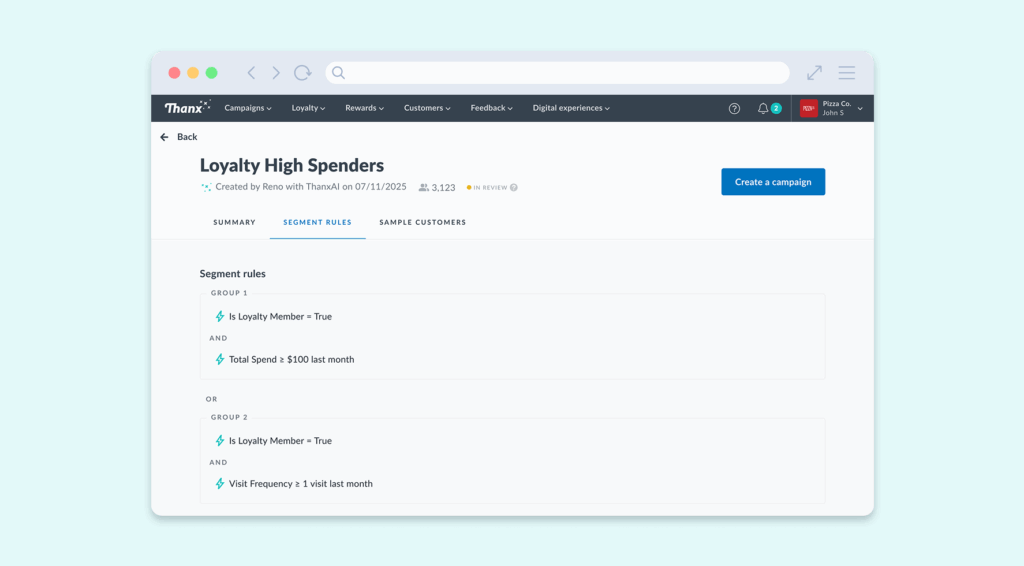Click the browser hamburger menu icon

tap(846, 73)
